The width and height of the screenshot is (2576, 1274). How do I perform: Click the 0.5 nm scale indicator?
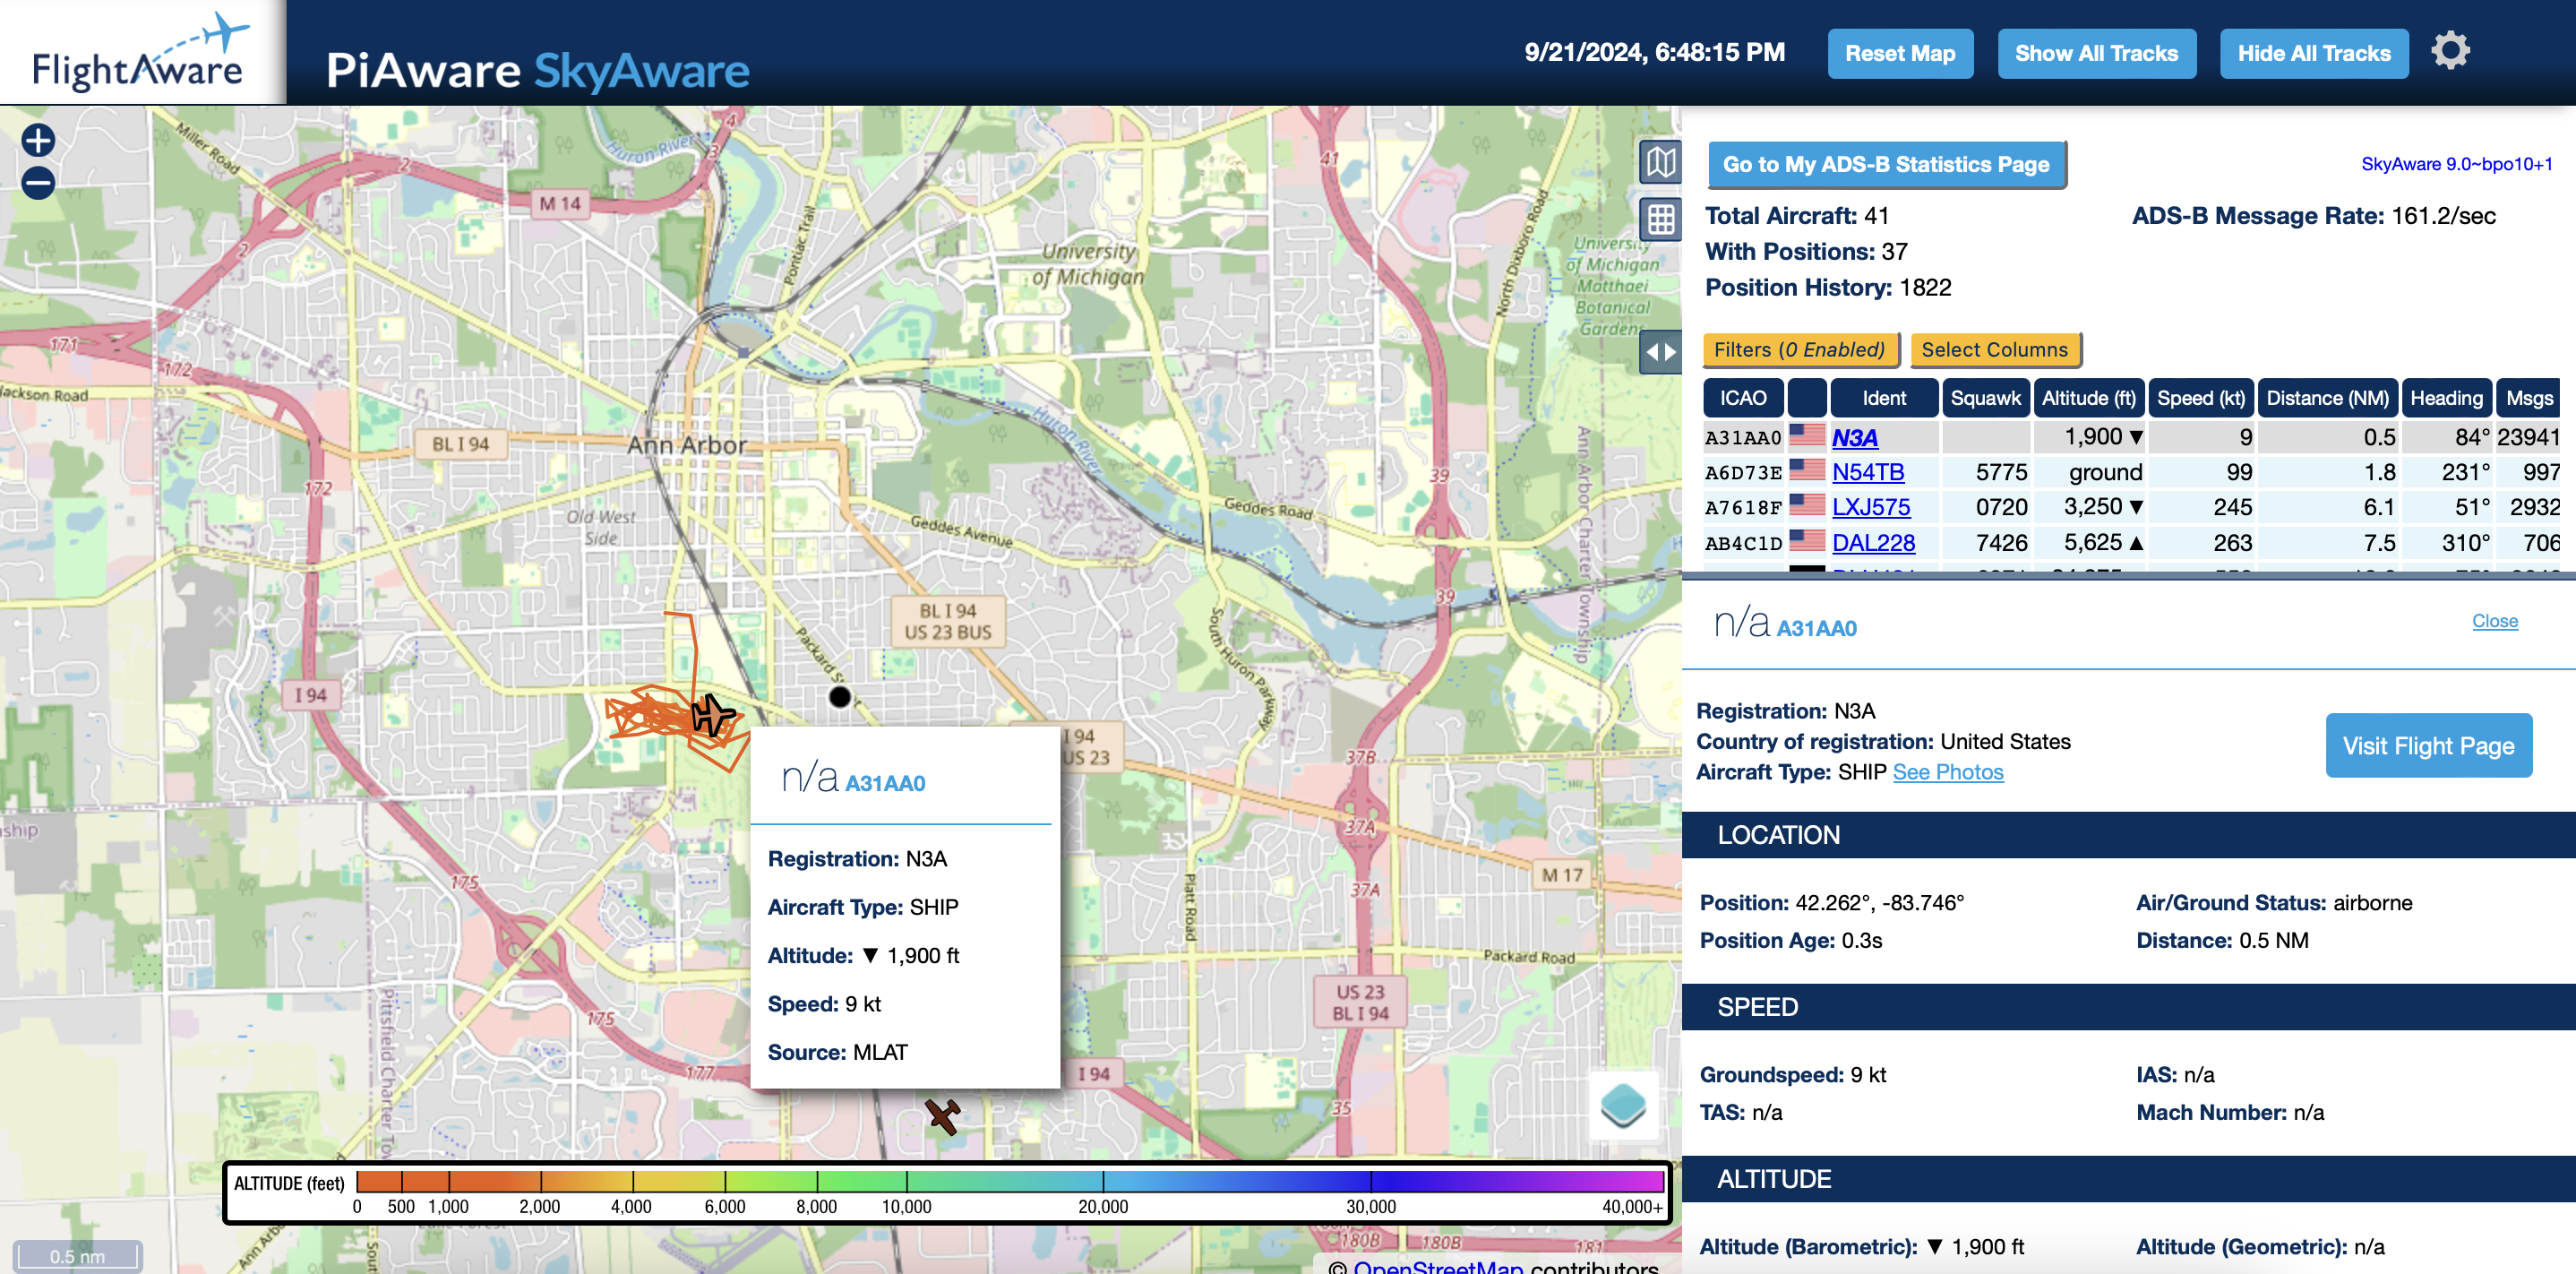click(x=77, y=1256)
